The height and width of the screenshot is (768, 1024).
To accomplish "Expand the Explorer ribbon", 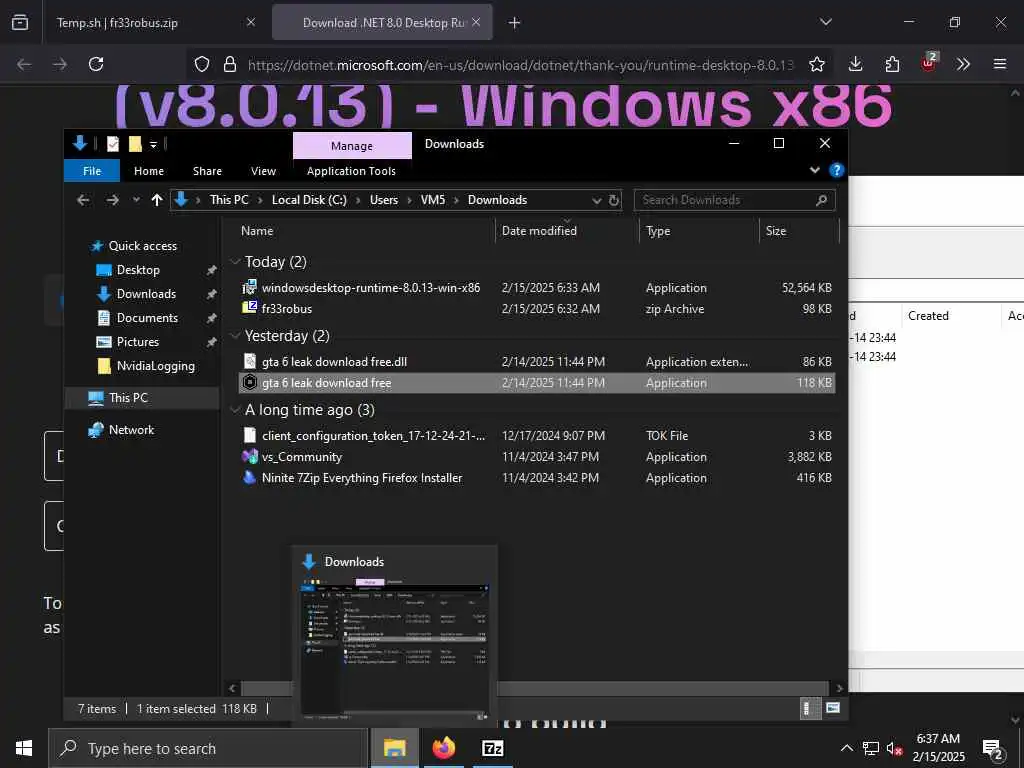I will (x=815, y=170).
